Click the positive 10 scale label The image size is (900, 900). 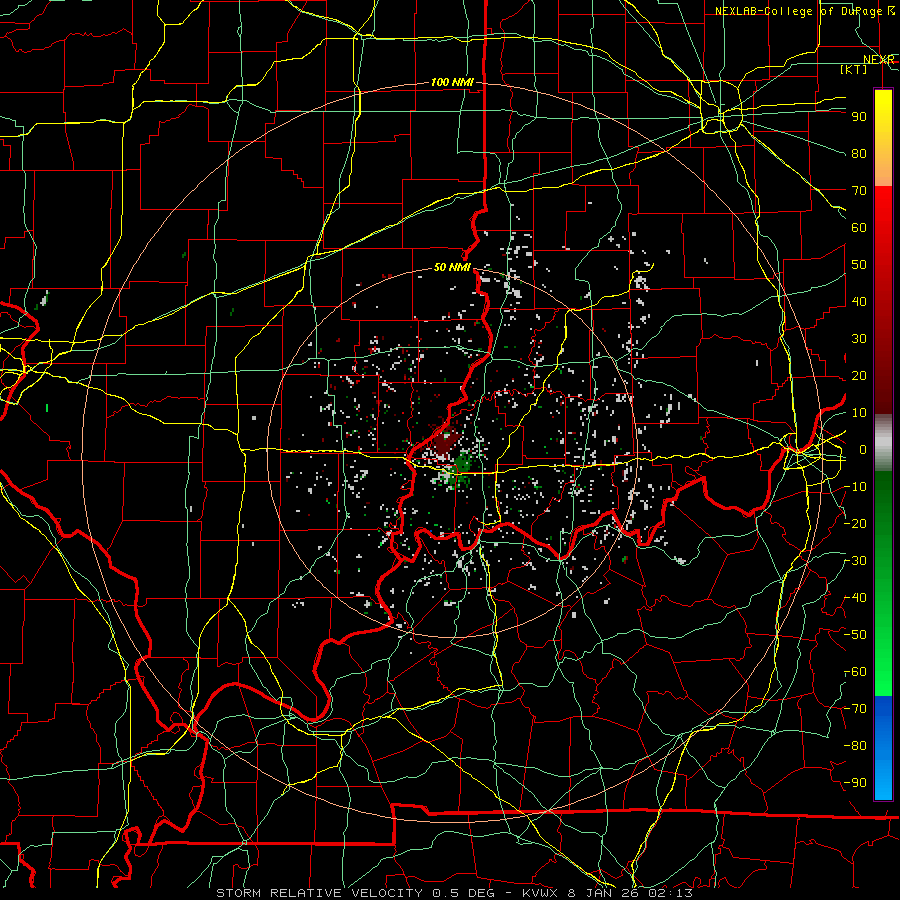(859, 413)
